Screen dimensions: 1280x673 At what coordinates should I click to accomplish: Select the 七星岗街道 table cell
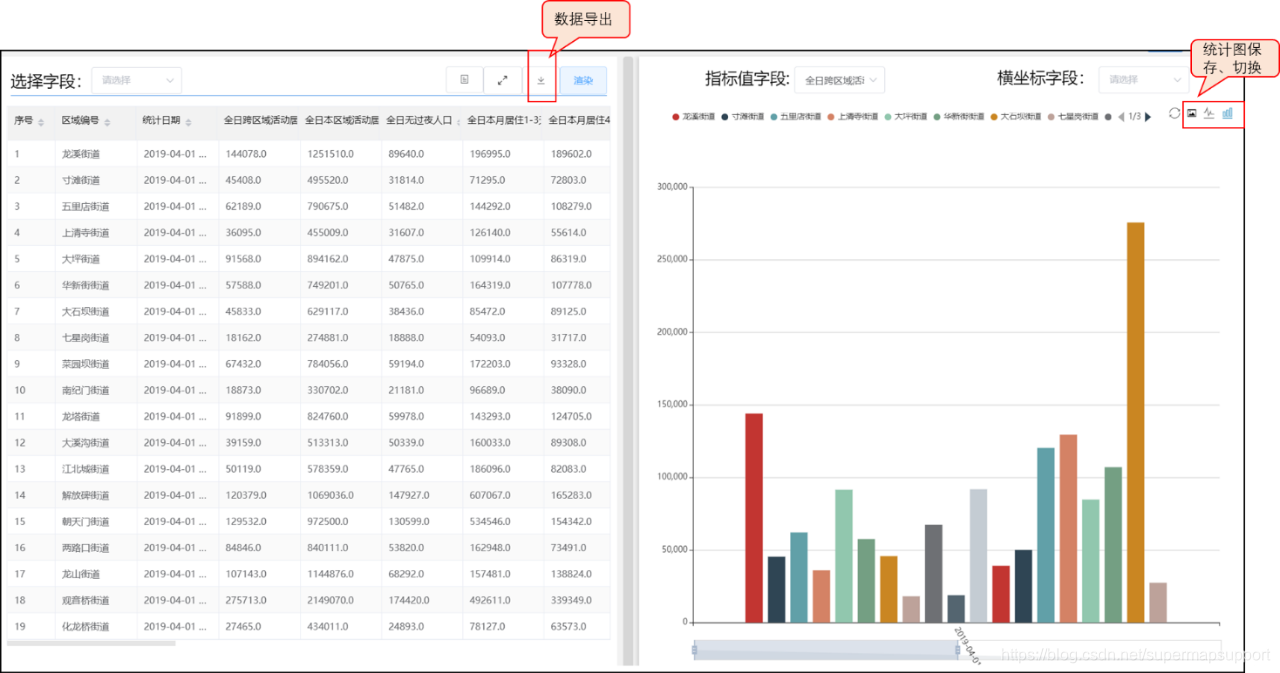click(x=97, y=338)
